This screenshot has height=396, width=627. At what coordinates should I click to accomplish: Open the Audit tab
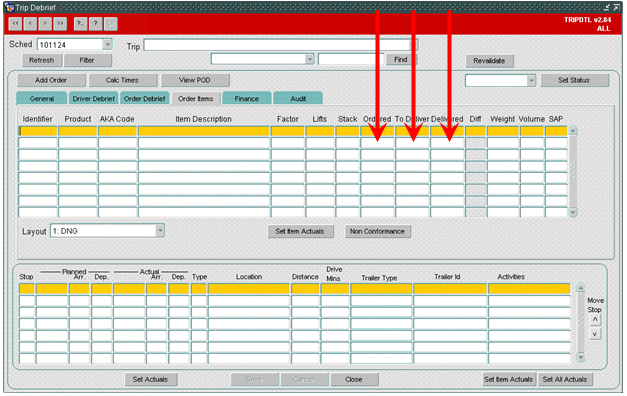tap(298, 98)
